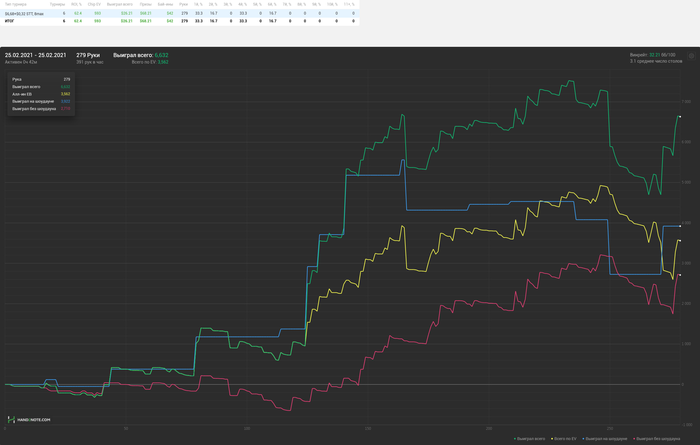Click 'Активен 0ч 42м' text
The image size is (700, 445).
(x=21, y=62)
